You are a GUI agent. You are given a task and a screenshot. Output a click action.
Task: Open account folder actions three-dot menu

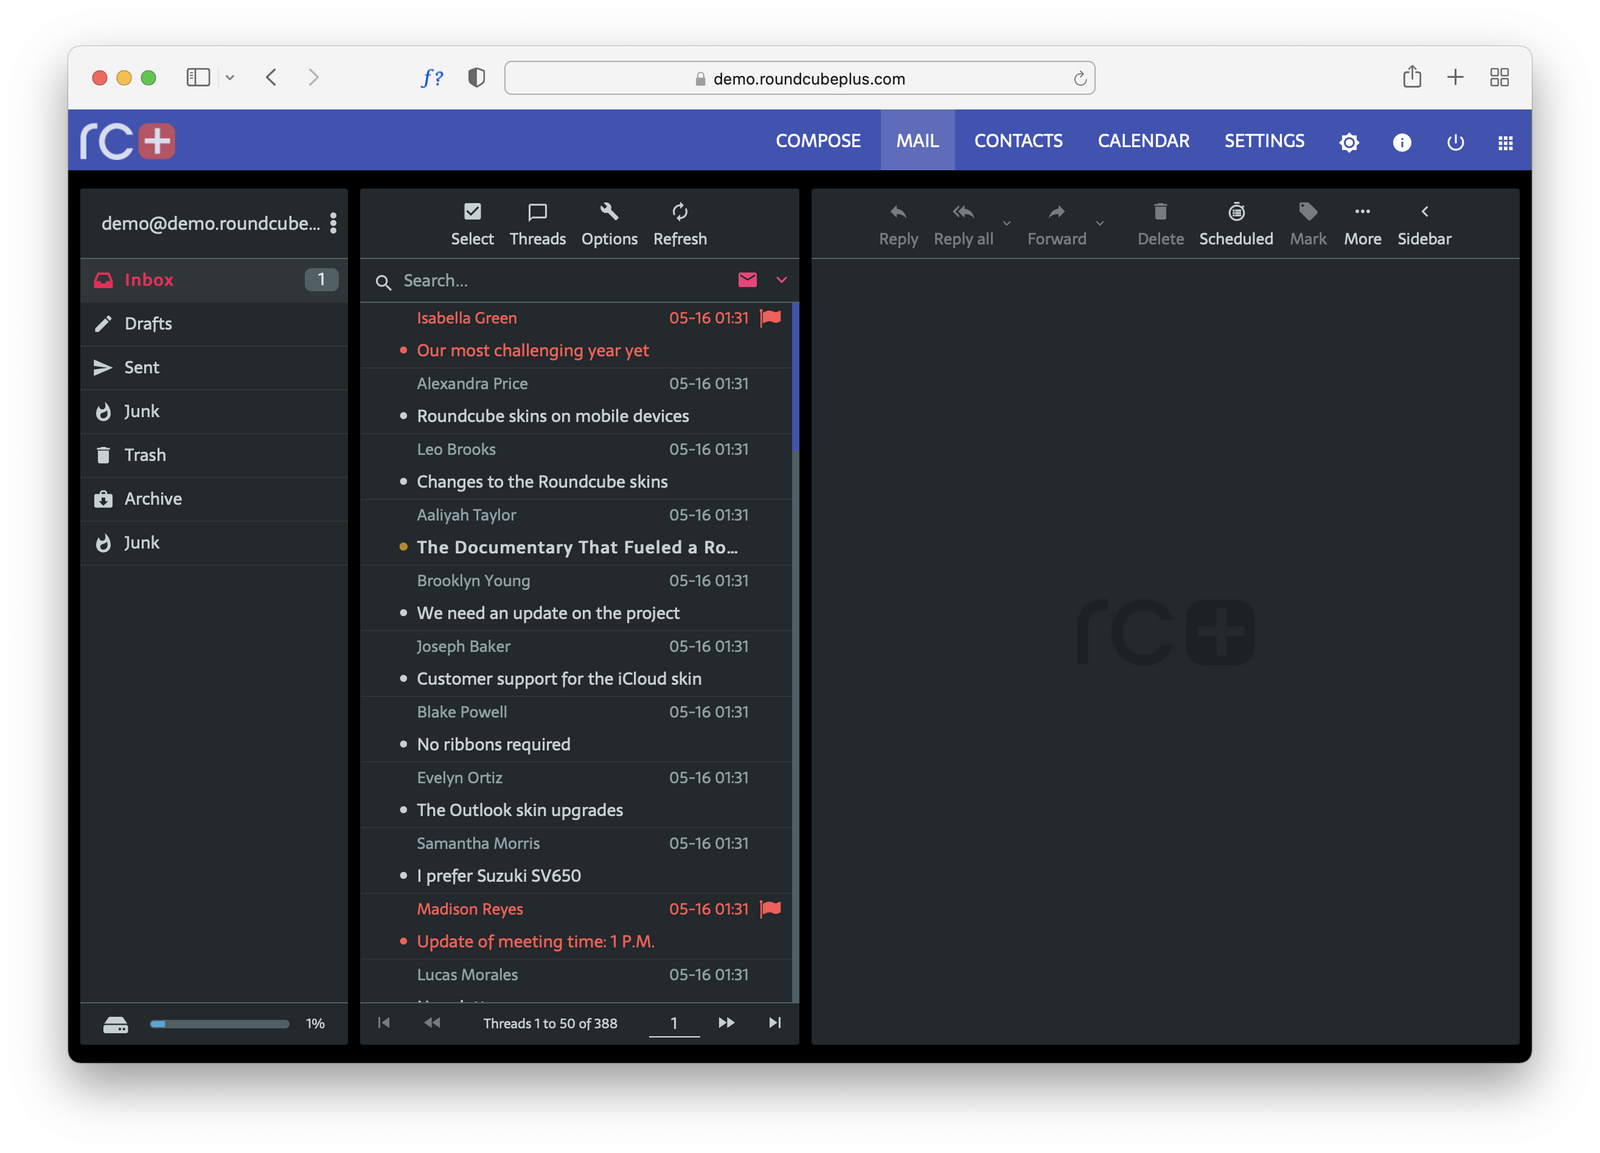[333, 223]
